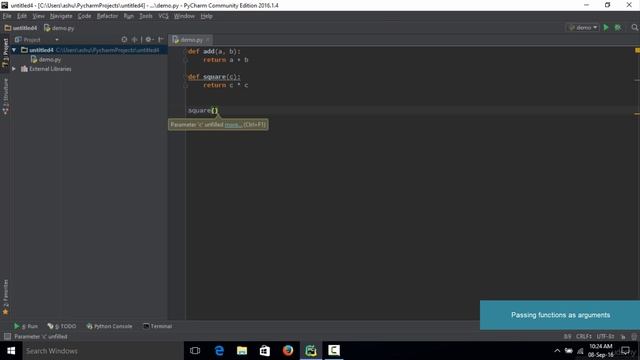Click the Windows Start button
The width and height of the screenshot is (640, 360).
pos(11,351)
